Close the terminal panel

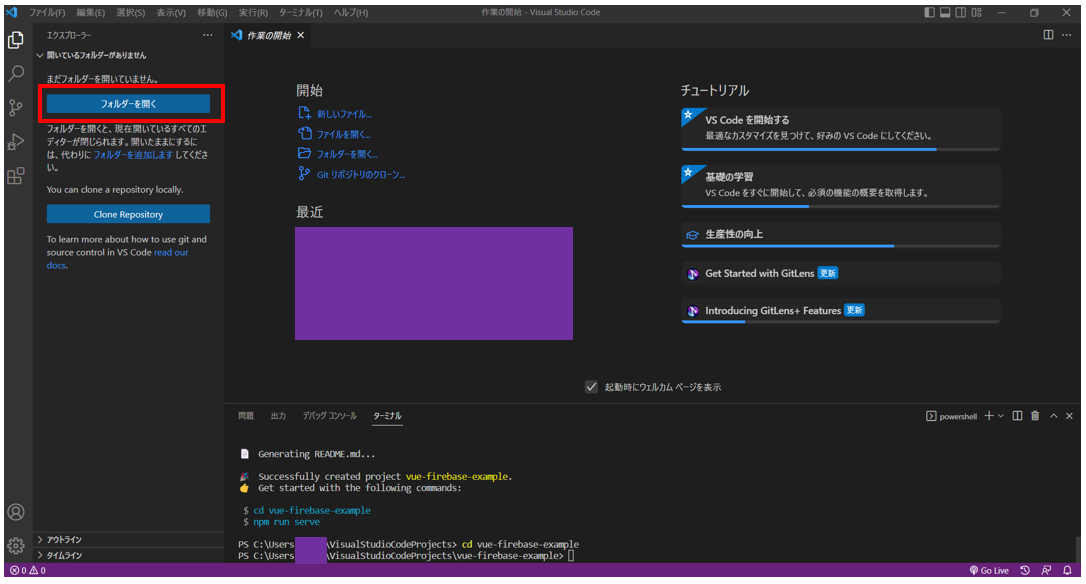(x=1069, y=416)
